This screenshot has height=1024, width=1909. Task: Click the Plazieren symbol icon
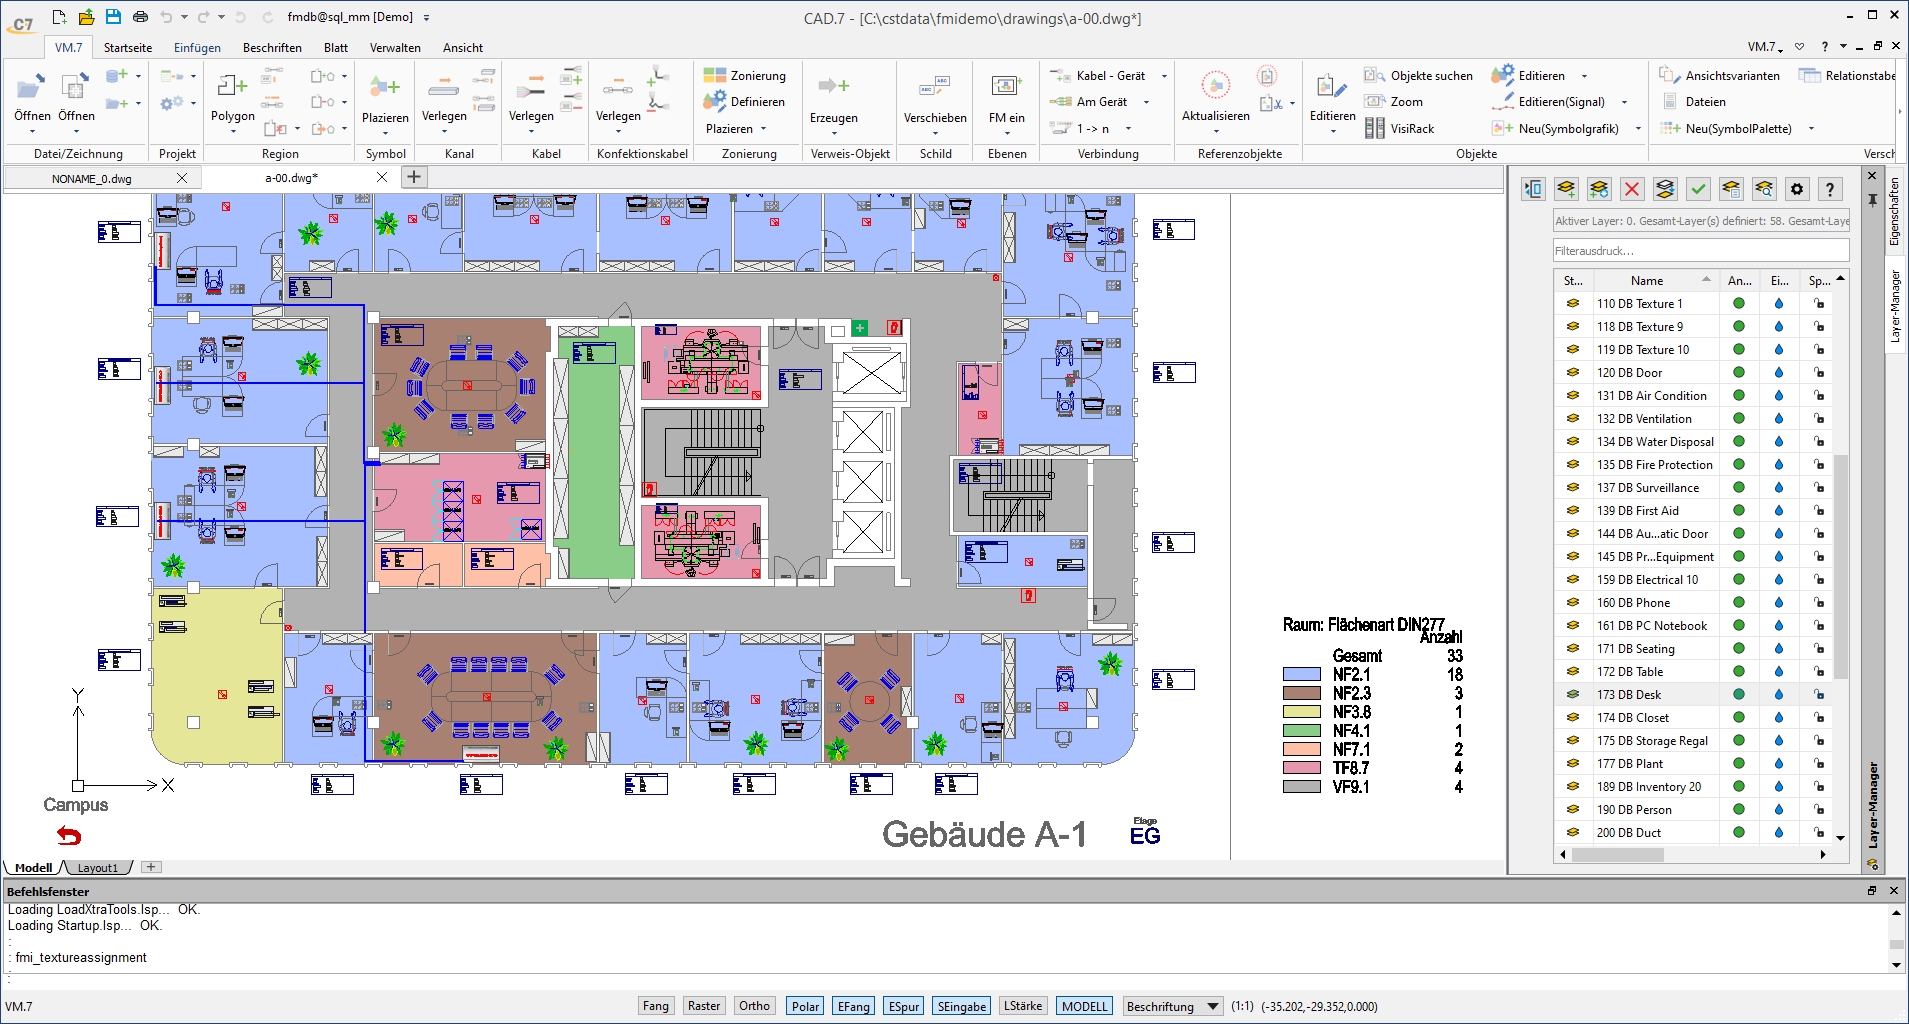click(x=384, y=88)
